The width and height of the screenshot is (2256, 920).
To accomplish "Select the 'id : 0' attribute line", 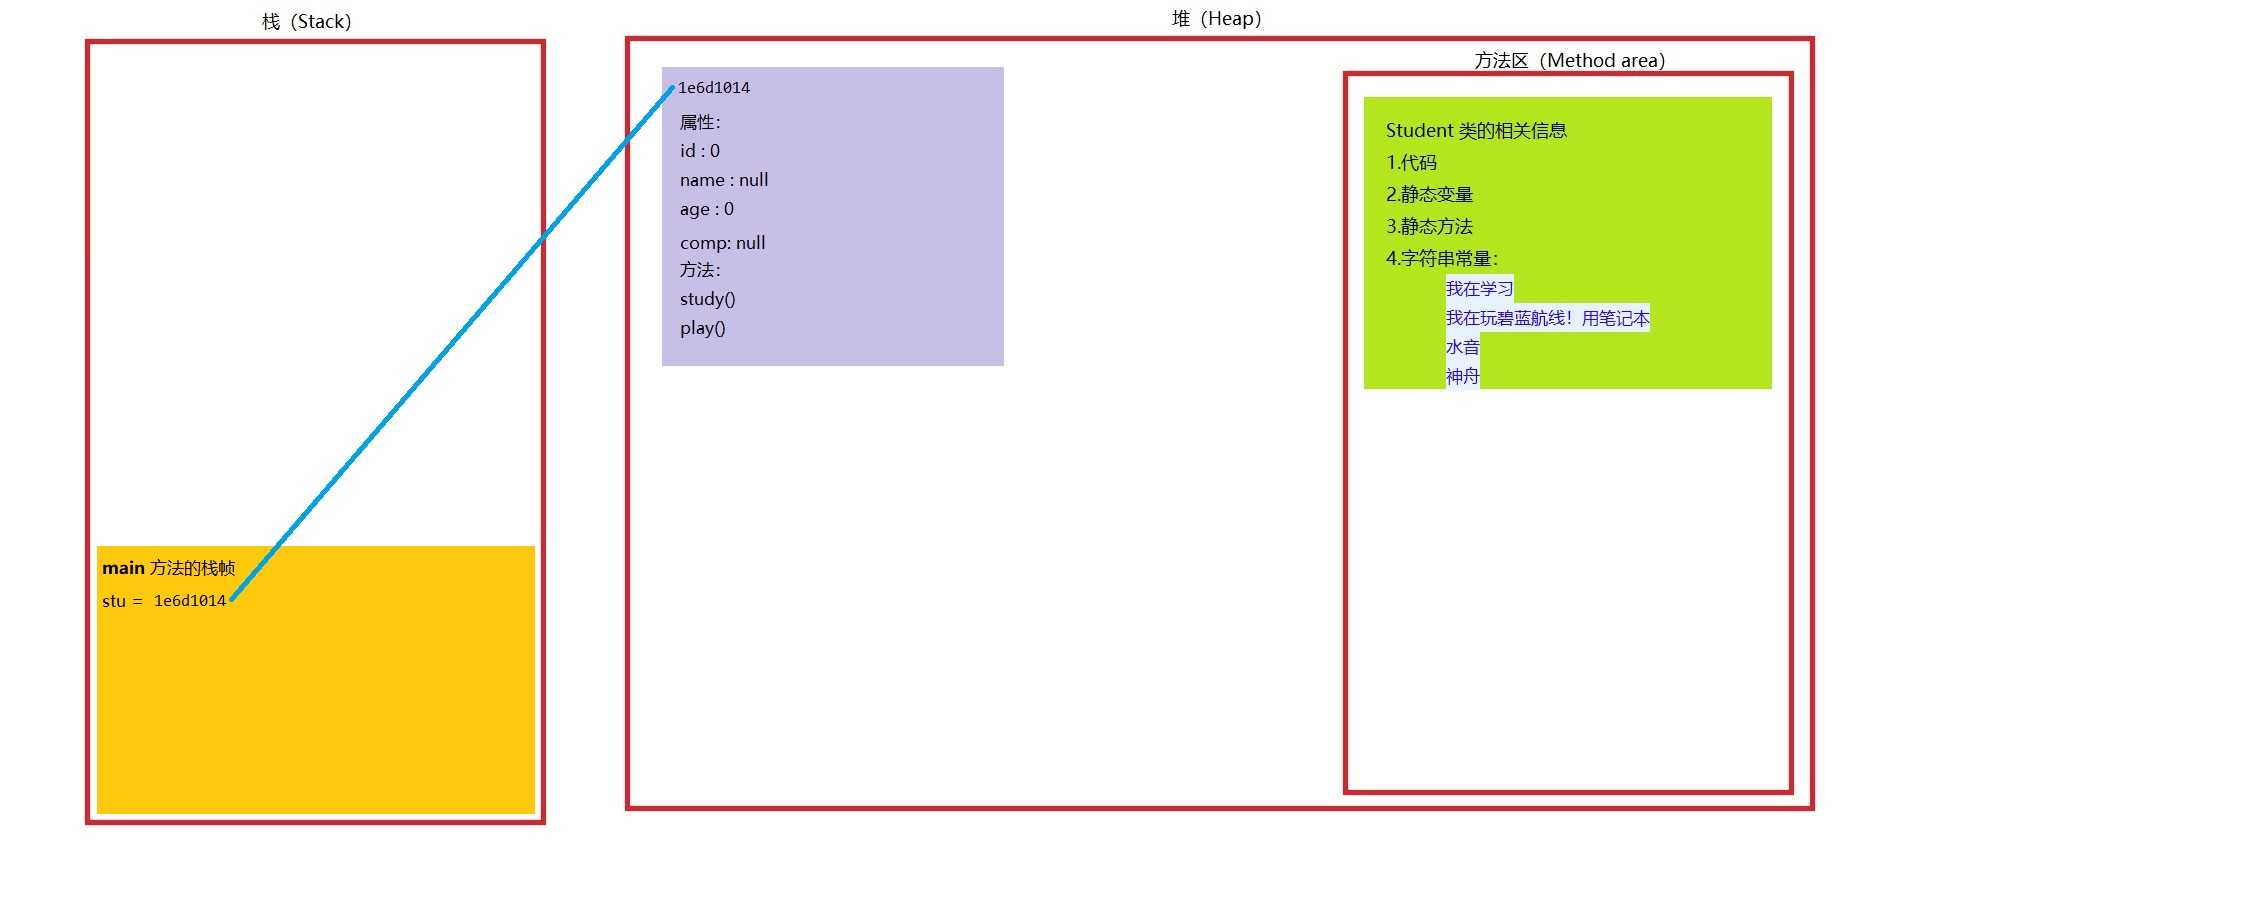I will point(700,151).
